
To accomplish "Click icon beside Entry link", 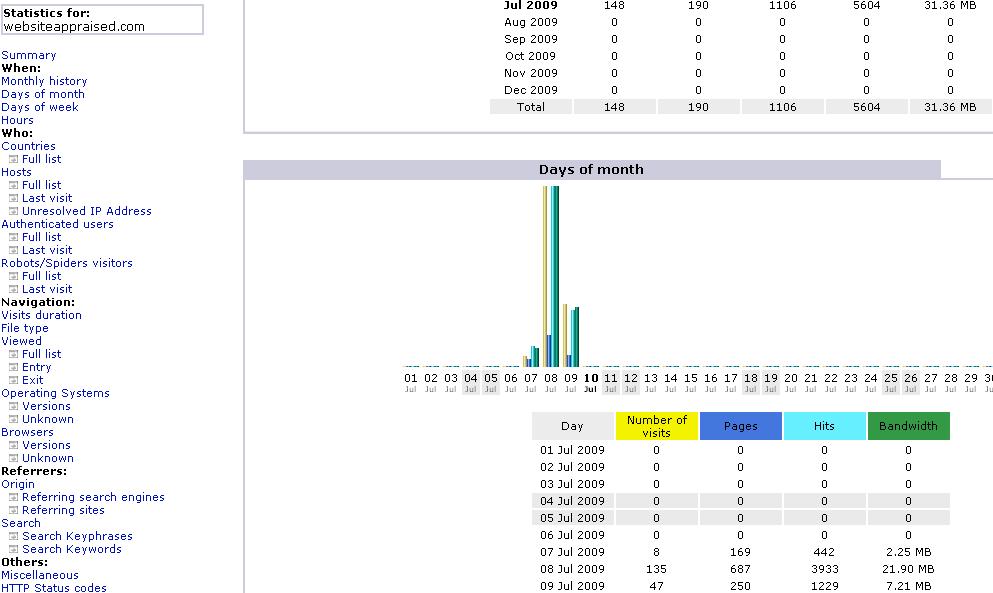I will click(13, 367).
